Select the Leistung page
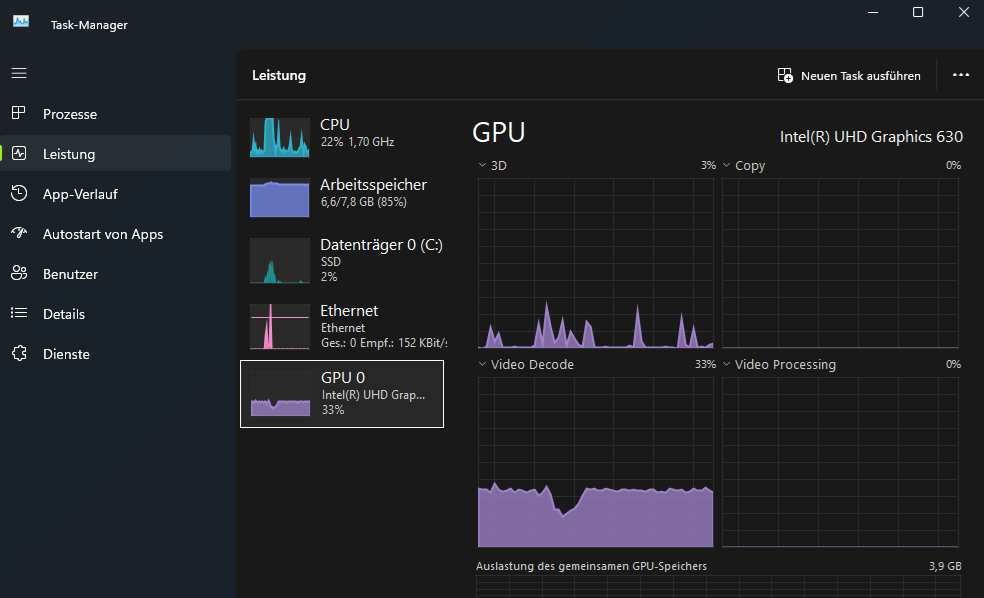The height and width of the screenshot is (598, 984). click(x=115, y=153)
